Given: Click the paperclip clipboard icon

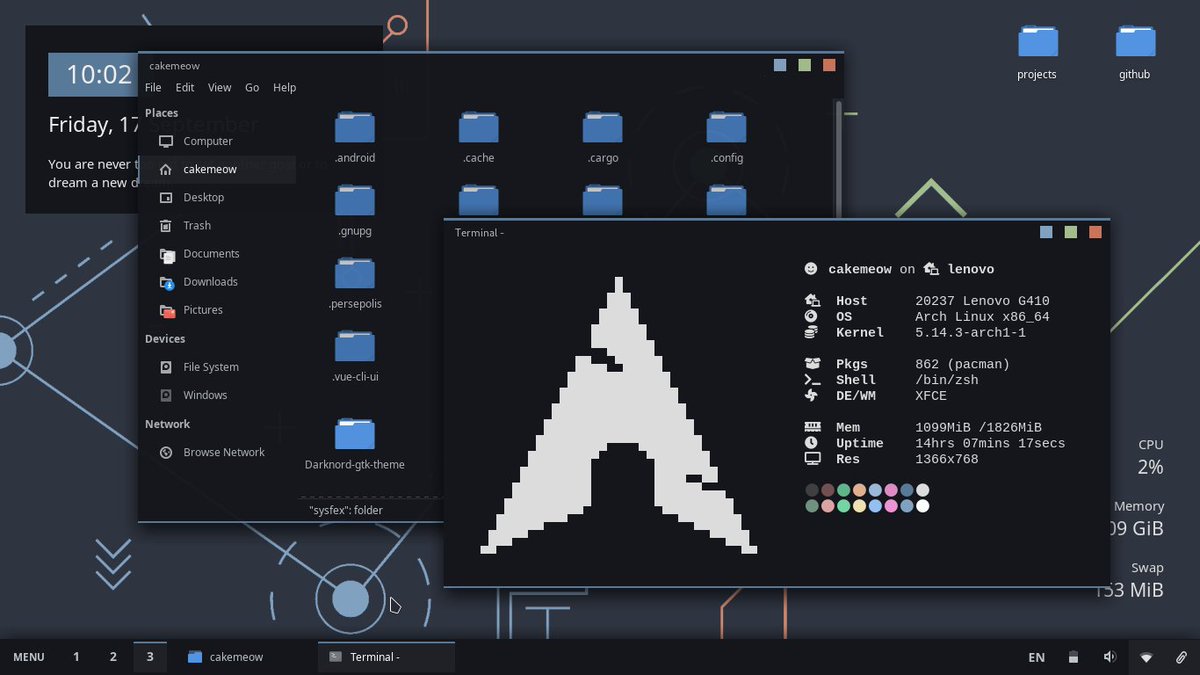Looking at the screenshot, I should point(1181,657).
